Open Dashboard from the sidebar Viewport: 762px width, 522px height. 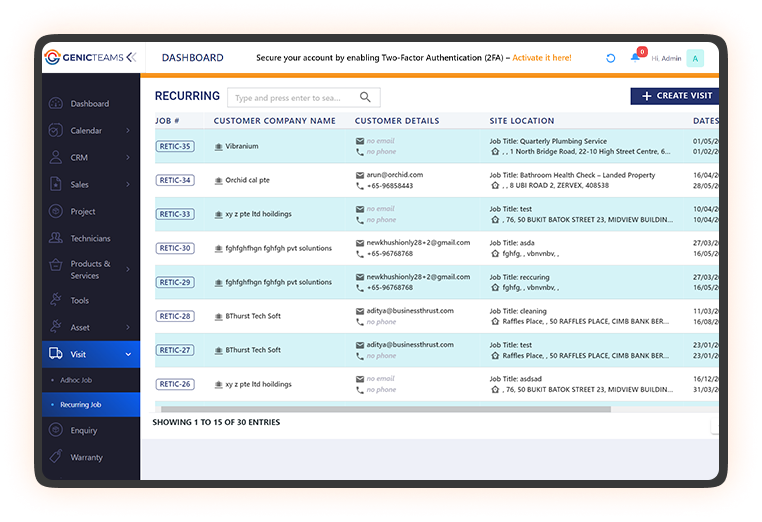[89, 104]
